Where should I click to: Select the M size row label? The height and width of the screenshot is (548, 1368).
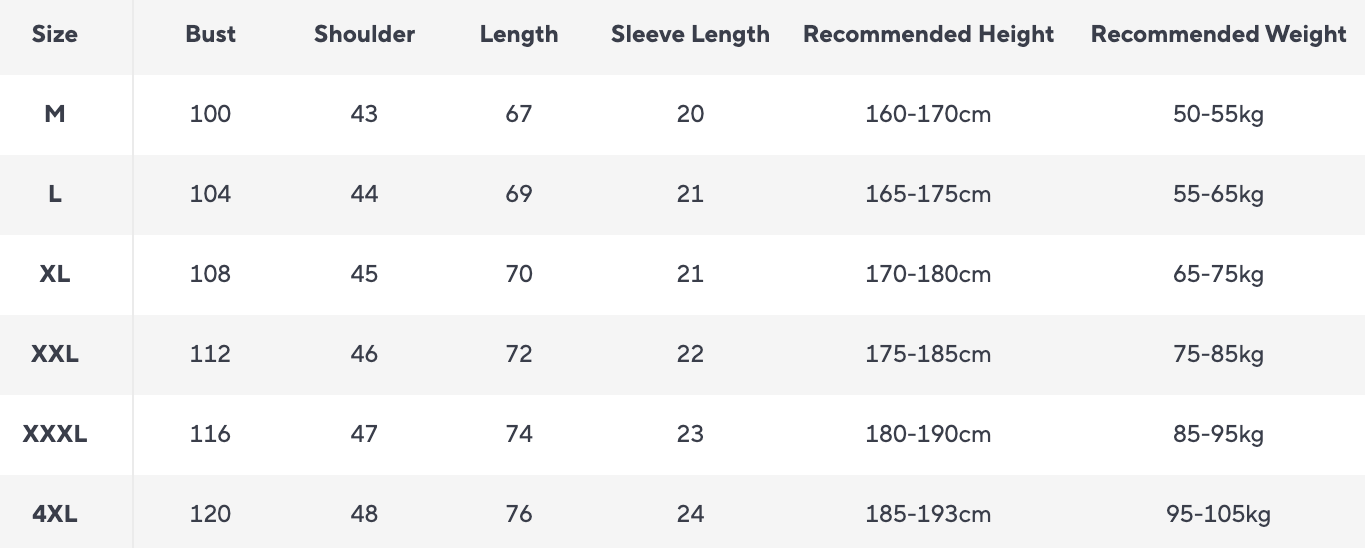coord(55,114)
